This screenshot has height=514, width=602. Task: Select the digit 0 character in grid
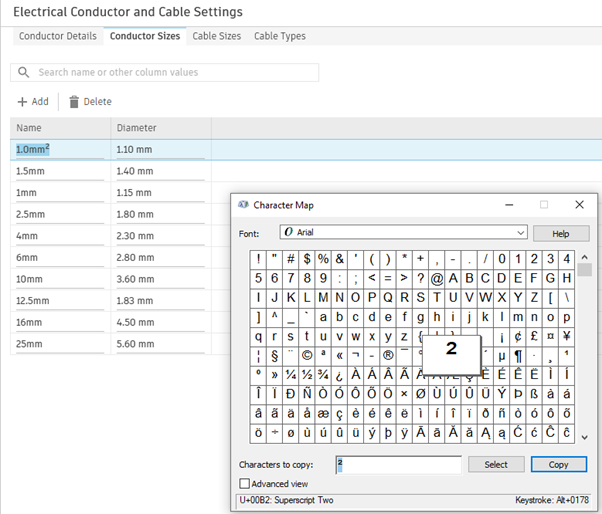pos(501,259)
